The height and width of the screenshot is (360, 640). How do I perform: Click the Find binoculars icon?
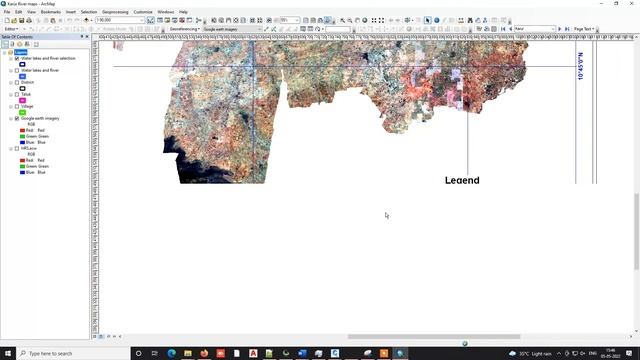tap(470, 20)
